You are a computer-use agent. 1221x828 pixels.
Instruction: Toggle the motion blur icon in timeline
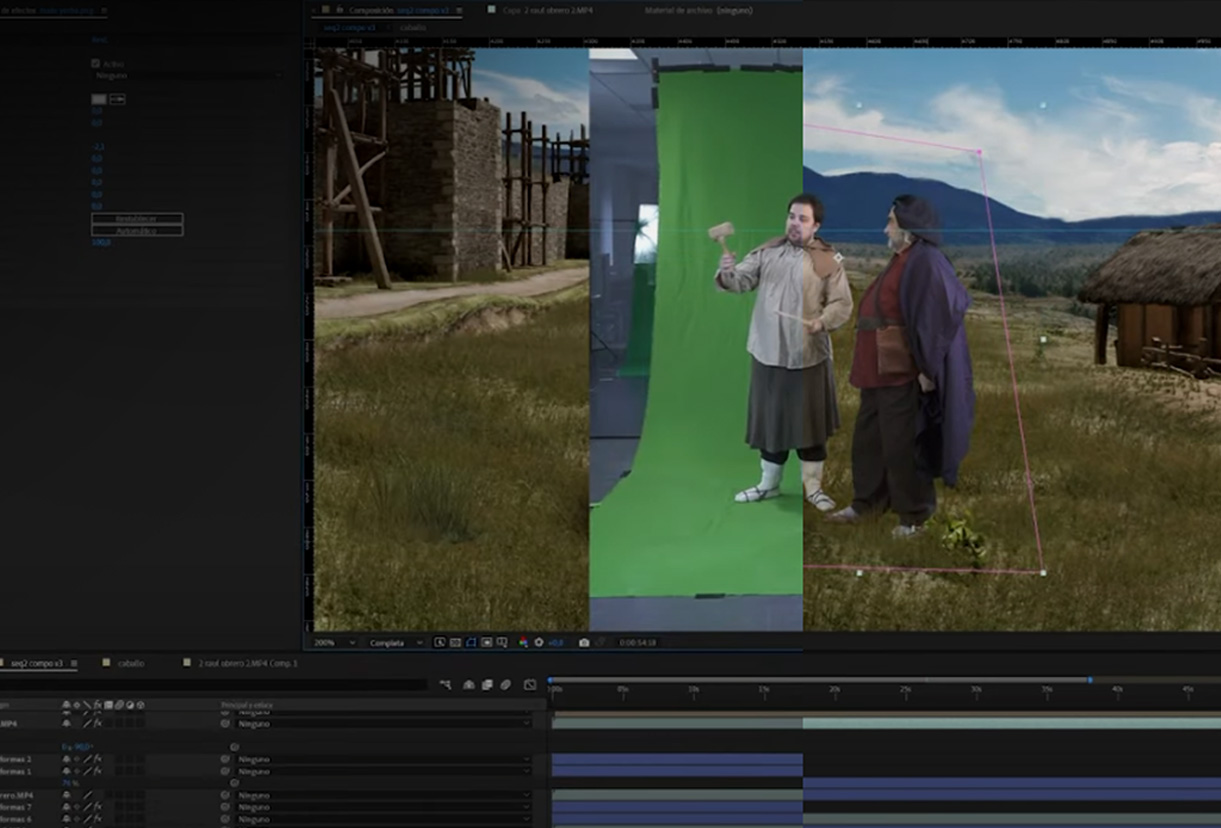coord(505,685)
